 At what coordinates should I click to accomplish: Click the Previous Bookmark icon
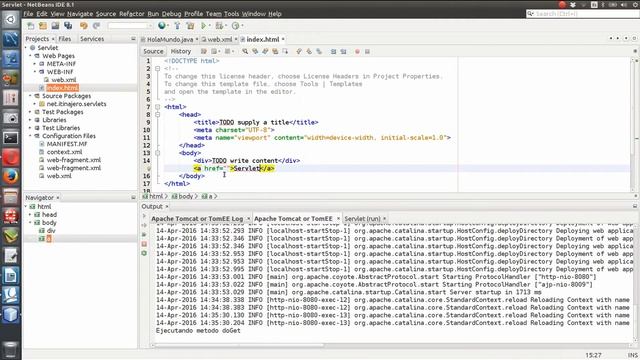[299, 51]
